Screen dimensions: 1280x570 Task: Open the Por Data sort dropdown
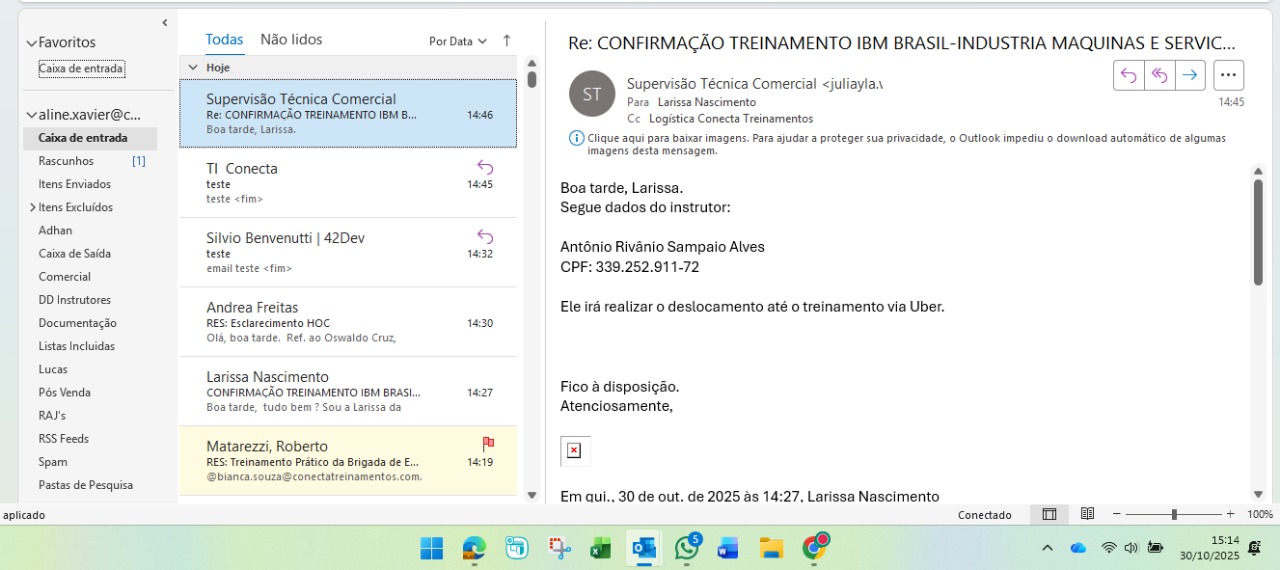coord(457,41)
